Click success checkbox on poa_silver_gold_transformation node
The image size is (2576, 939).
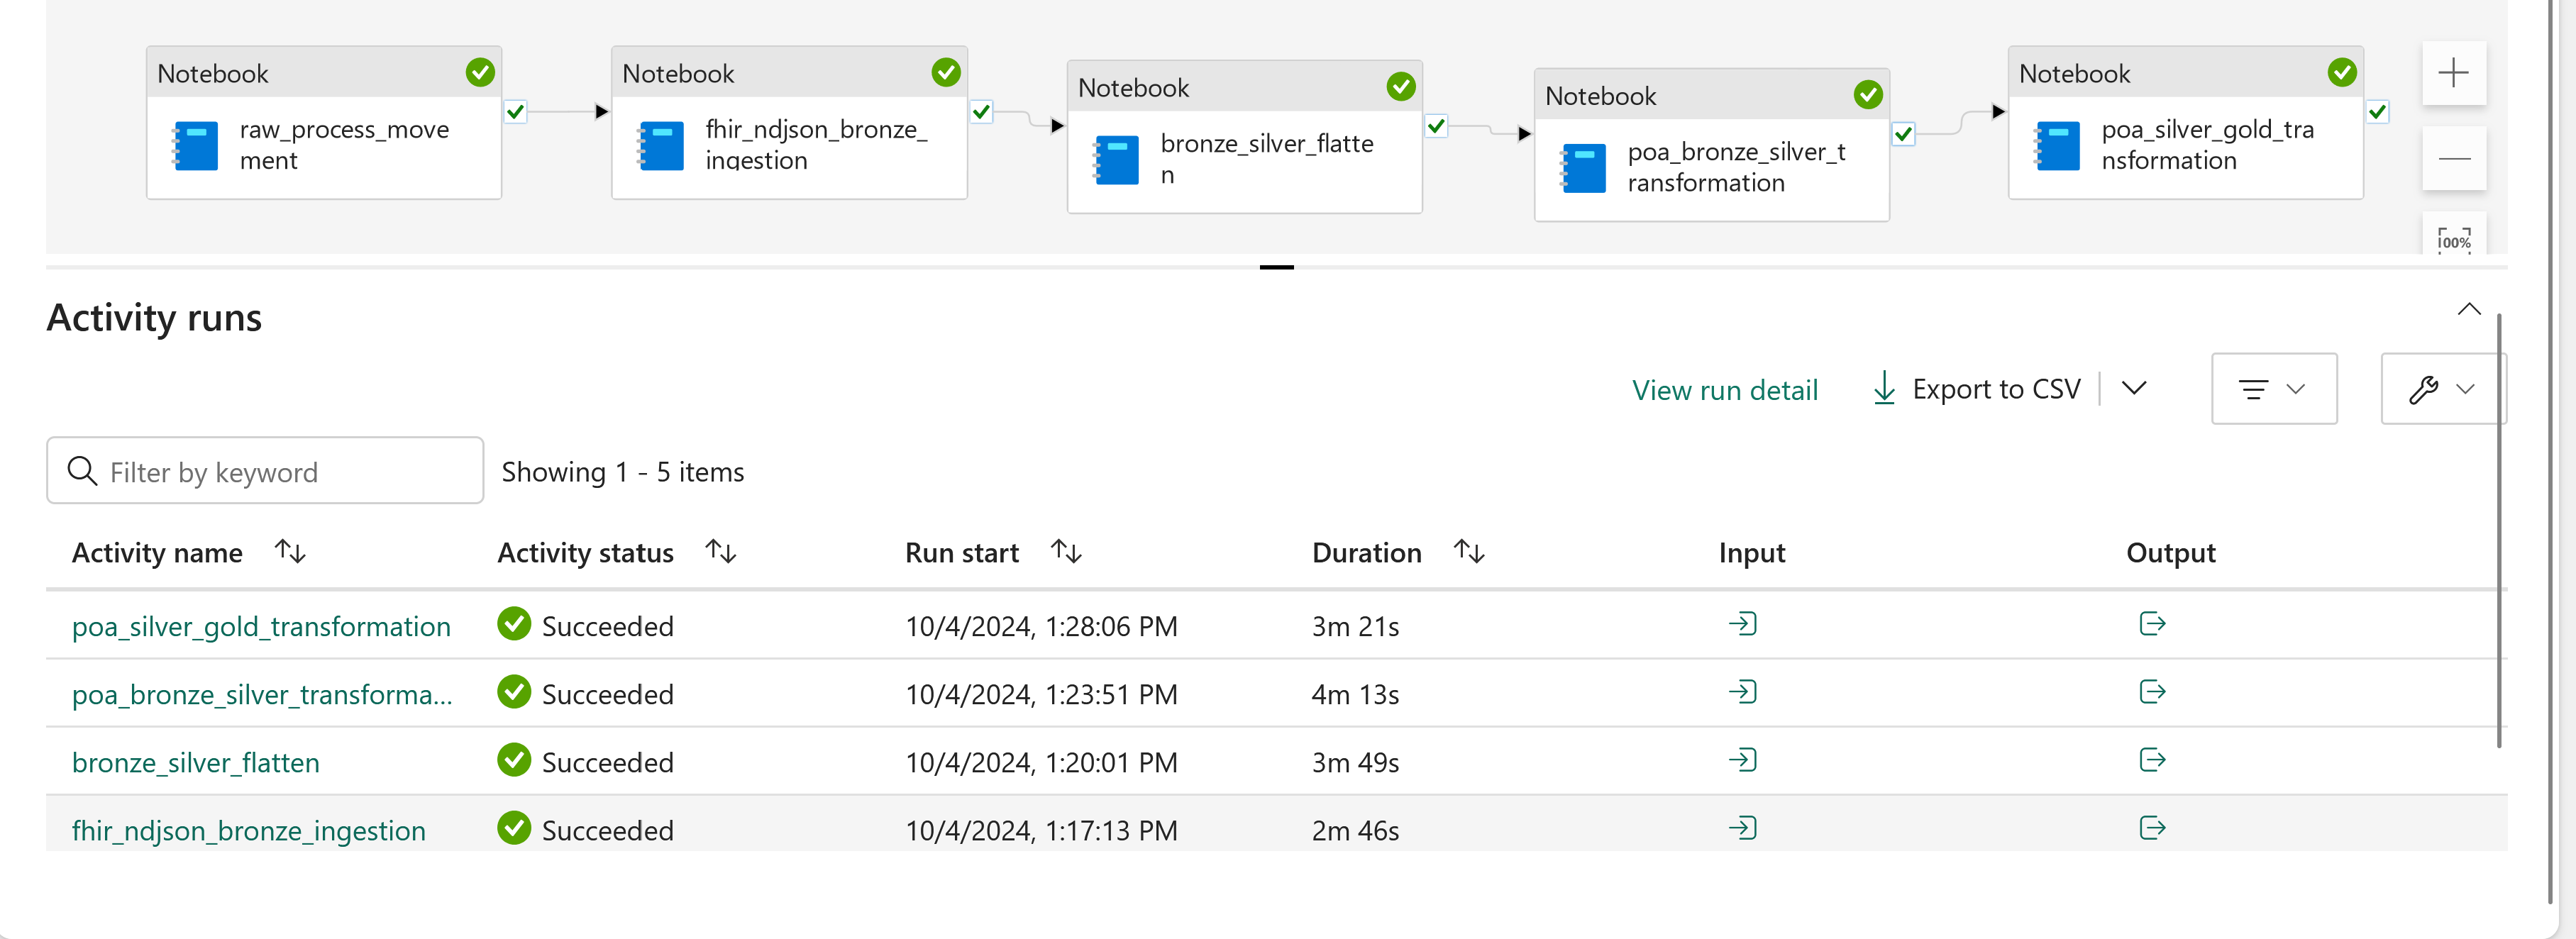(2377, 112)
